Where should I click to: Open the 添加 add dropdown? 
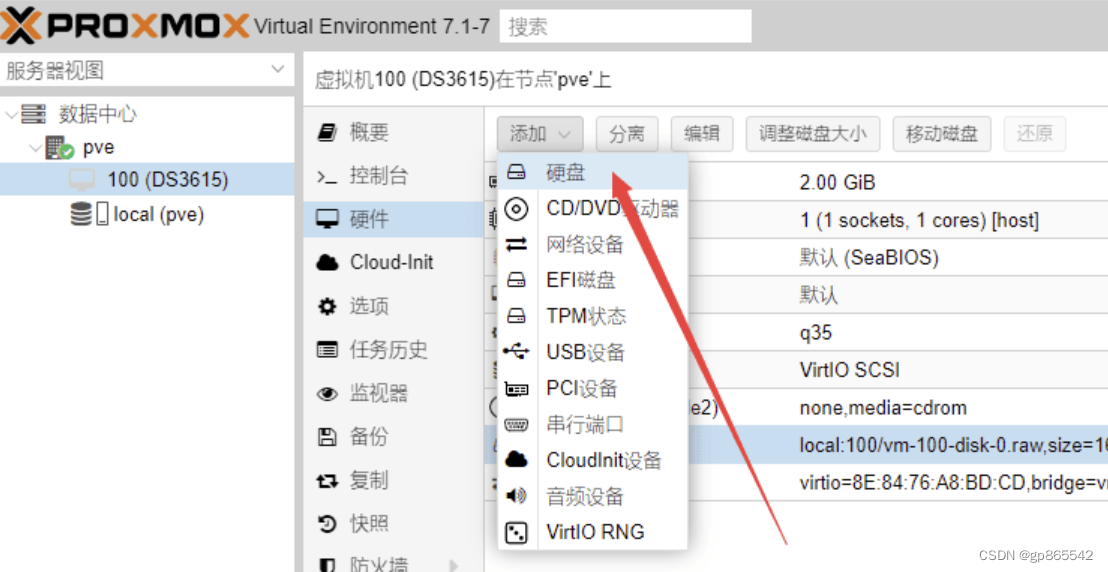tap(540, 134)
